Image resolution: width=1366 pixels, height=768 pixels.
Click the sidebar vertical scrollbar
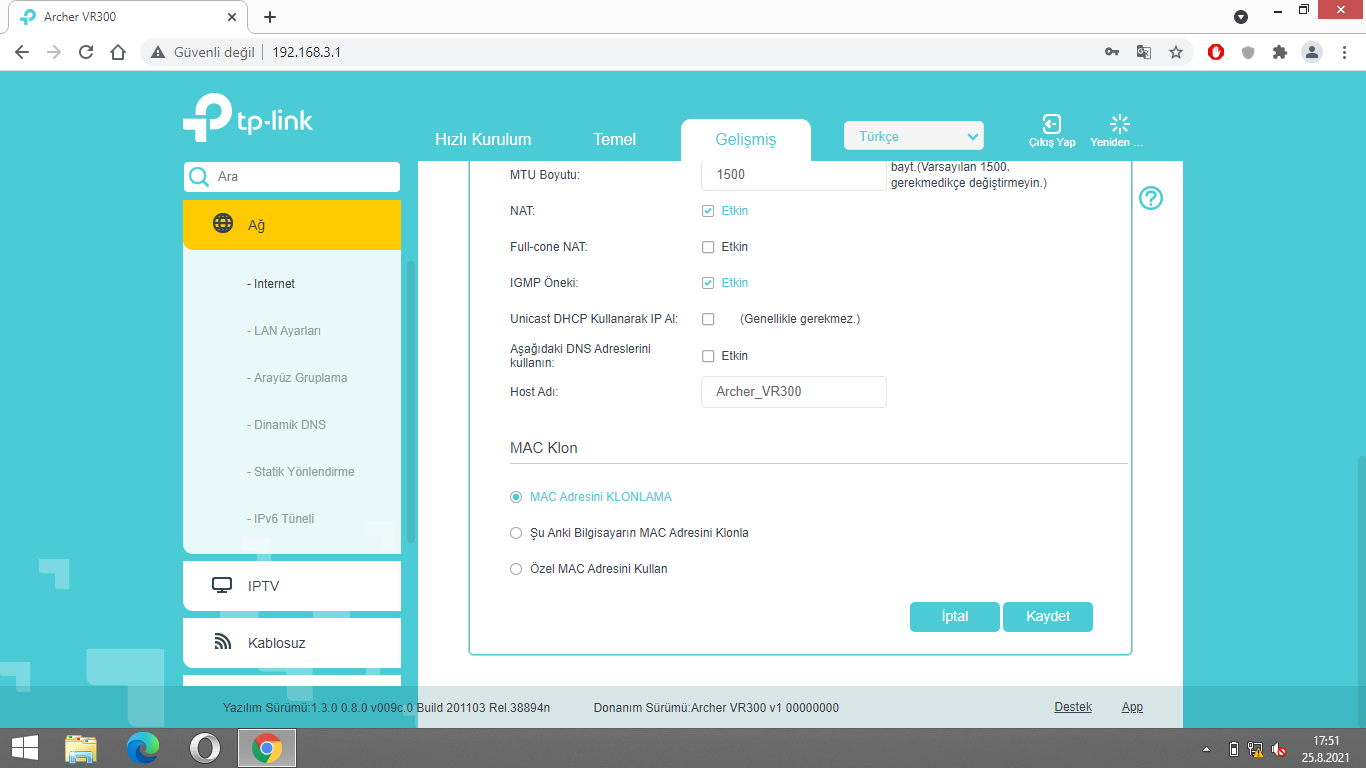point(410,400)
